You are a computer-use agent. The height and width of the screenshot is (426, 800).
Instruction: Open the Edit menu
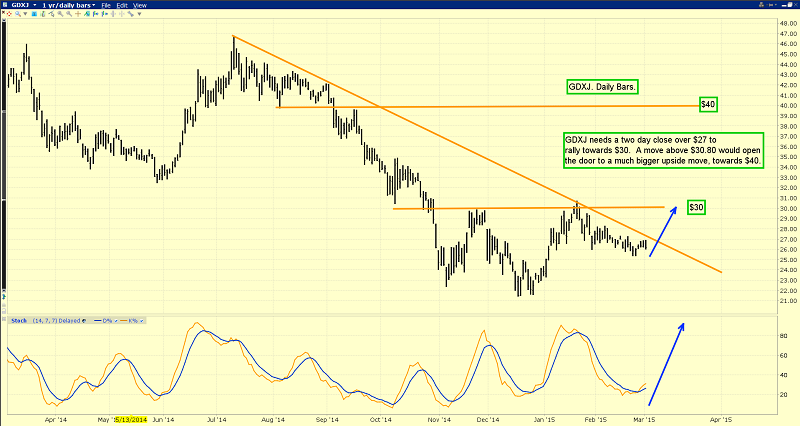122,5
